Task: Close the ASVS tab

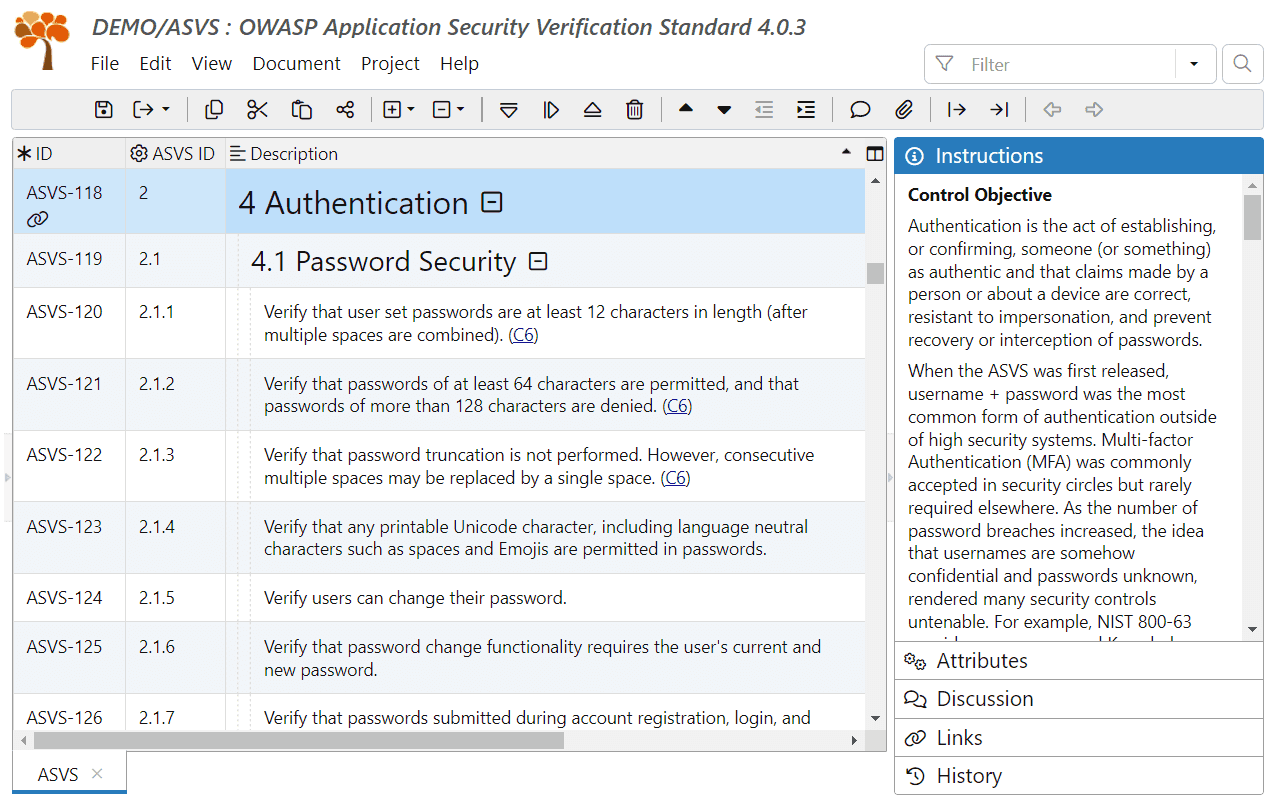Action: 97,774
